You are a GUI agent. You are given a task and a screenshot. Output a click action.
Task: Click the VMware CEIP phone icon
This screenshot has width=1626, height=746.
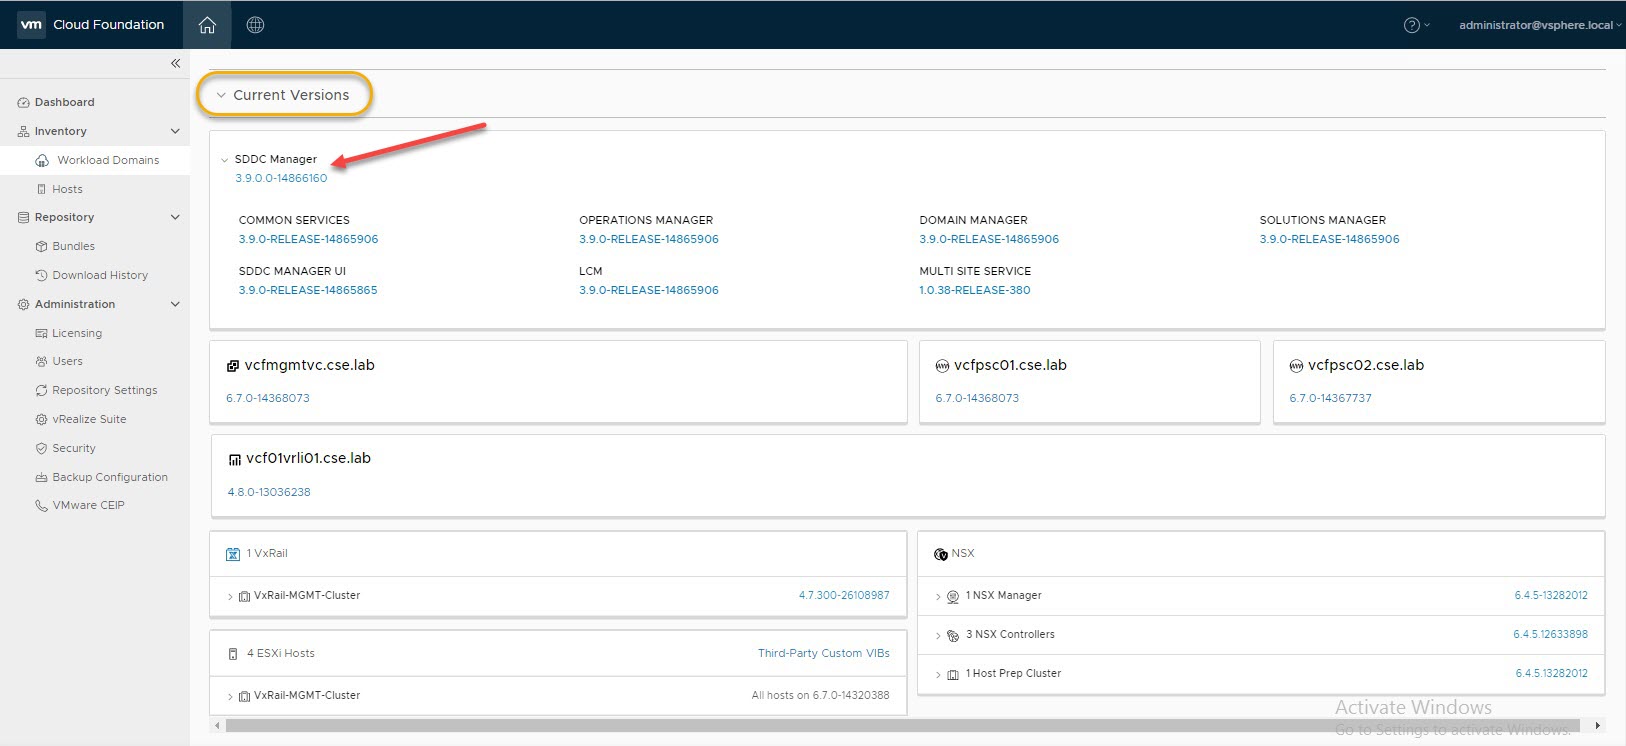[x=41, y=505]
